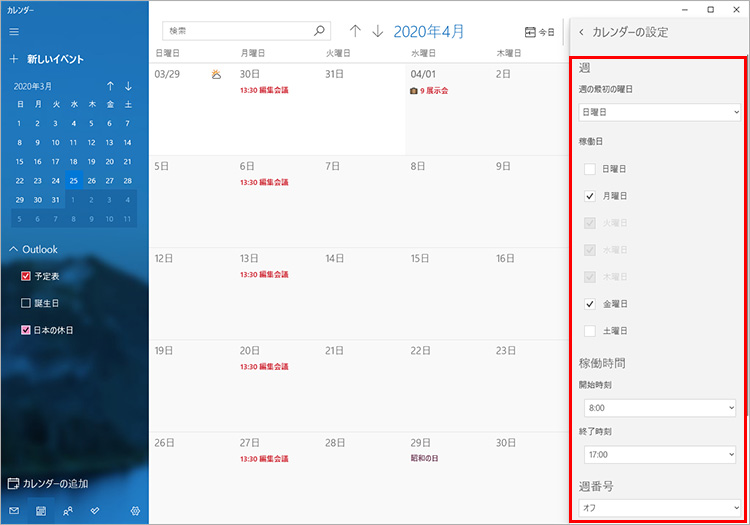Open 13:30 編集会議 event on 27日

pyautogui.click(x=264, y=459)
